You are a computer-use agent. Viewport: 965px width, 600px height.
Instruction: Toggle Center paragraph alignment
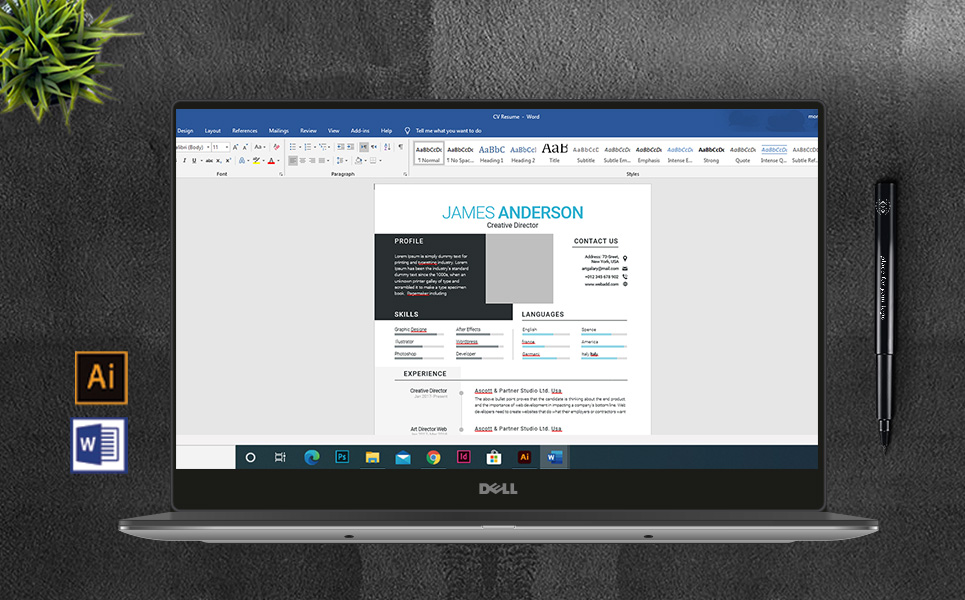click(302, 161)
